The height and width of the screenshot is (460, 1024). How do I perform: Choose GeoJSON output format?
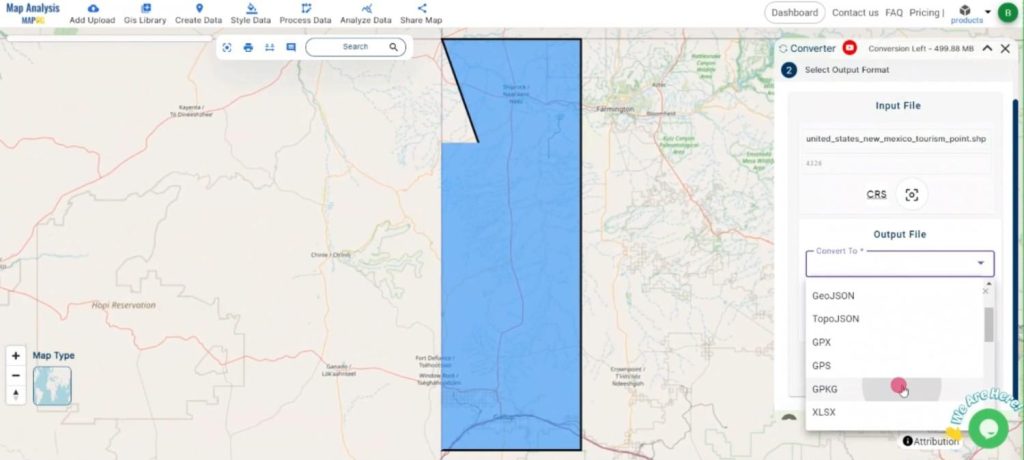click(833, 296)
